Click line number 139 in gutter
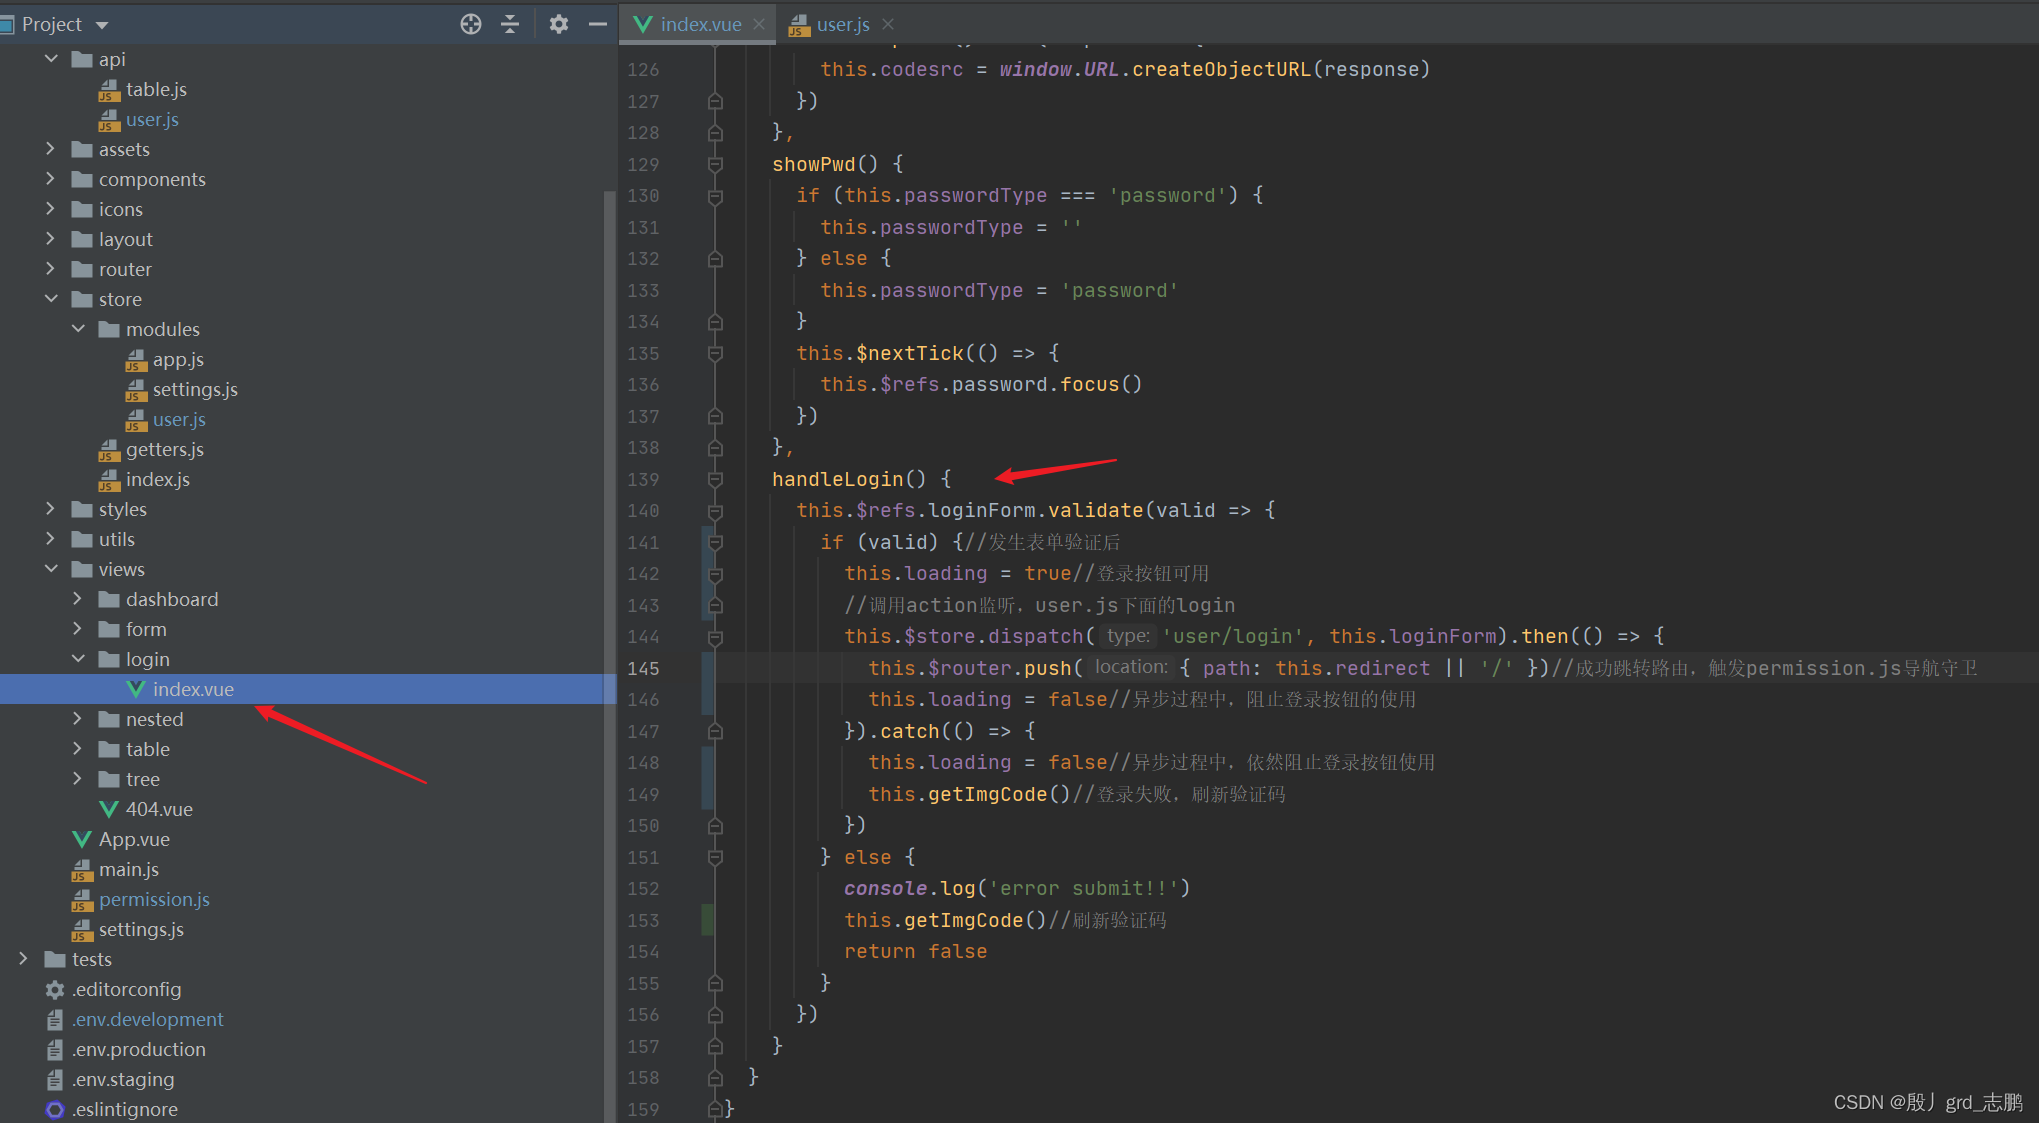Image resolution: width=2039 pixels, height=1123 pixels. pyautogui.click(x=643, y=479)
